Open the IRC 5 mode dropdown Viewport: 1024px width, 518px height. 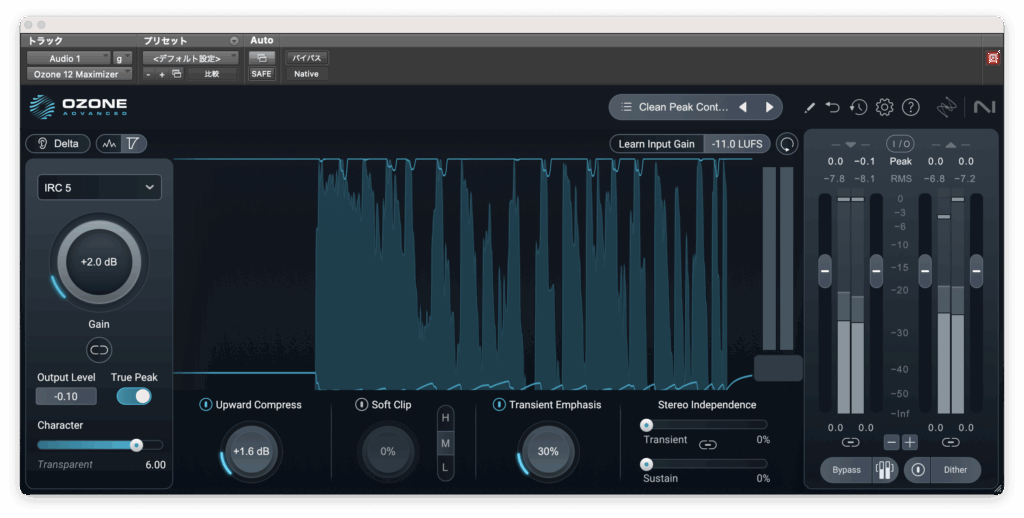click(x=99, y=187)
